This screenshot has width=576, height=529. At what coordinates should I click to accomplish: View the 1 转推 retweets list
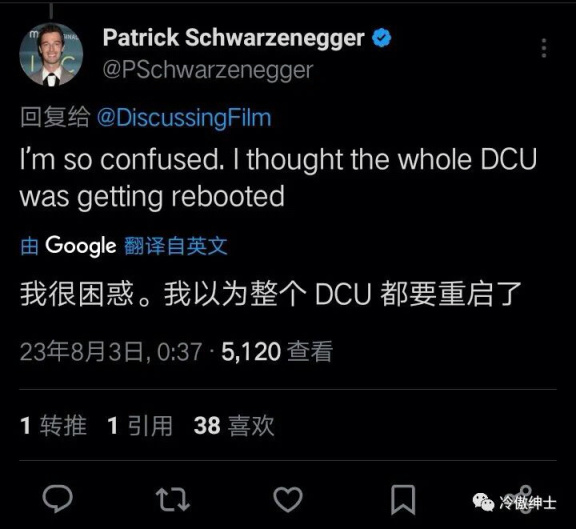coord(54,426)
